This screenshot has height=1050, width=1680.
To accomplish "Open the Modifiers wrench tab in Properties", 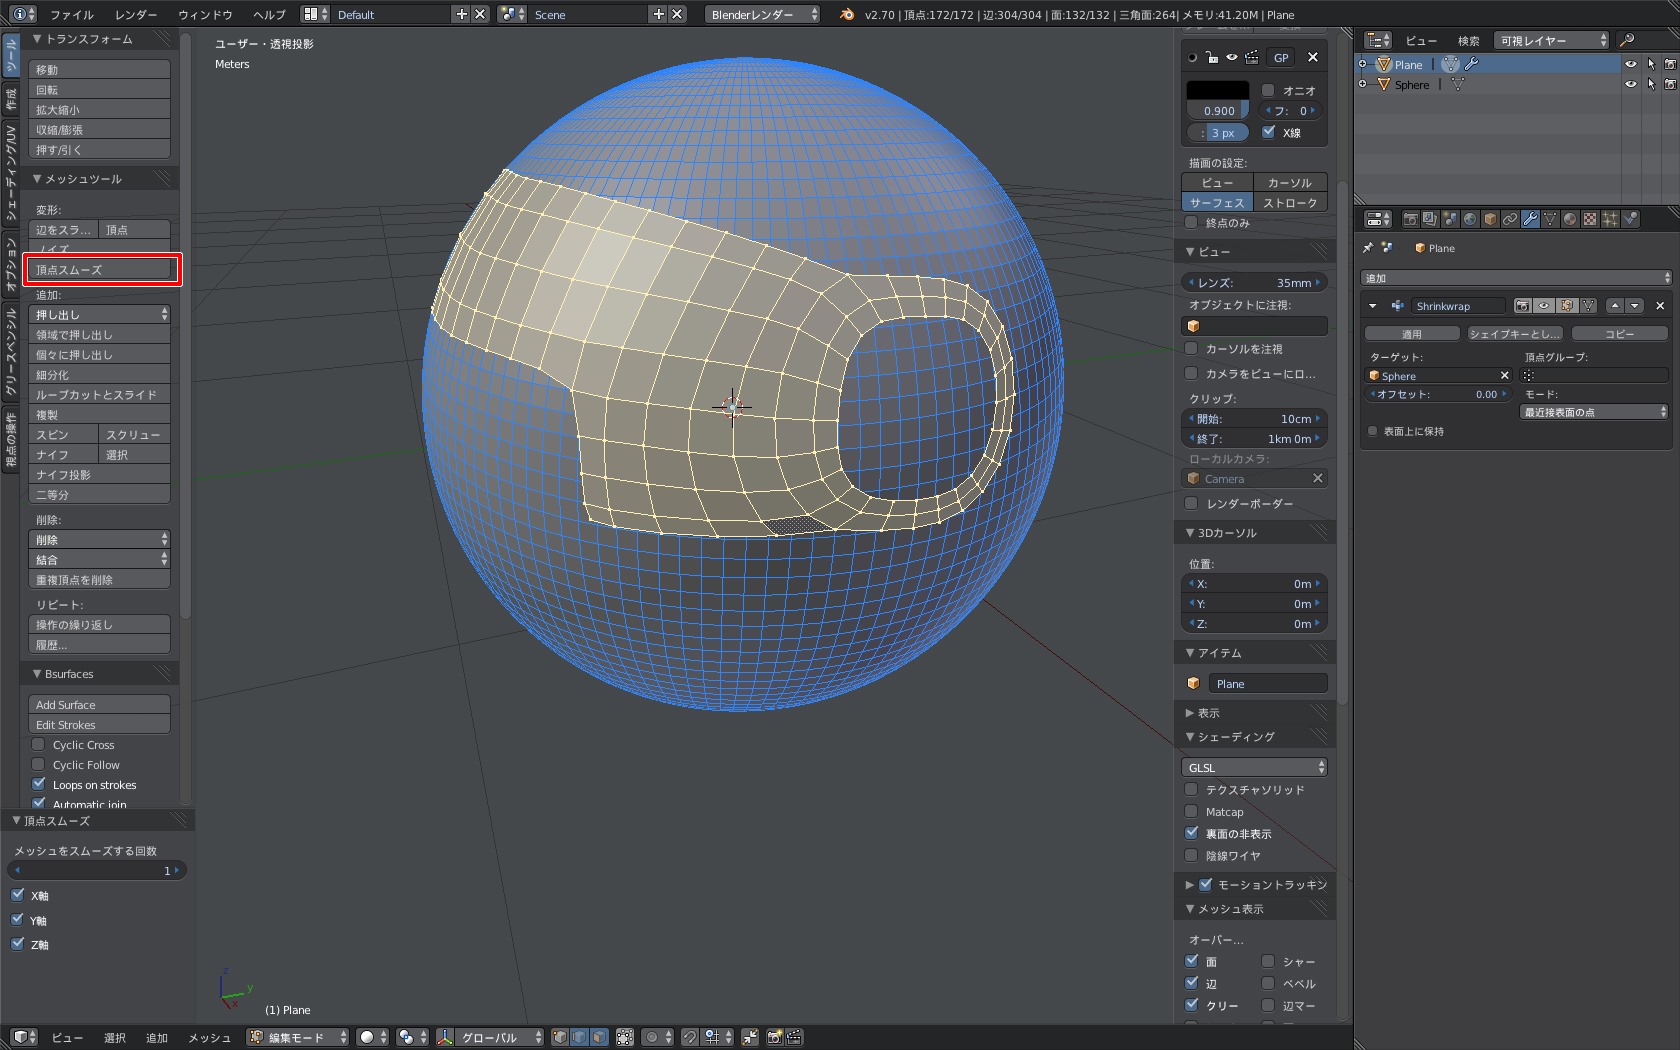I will (1530, 219).
